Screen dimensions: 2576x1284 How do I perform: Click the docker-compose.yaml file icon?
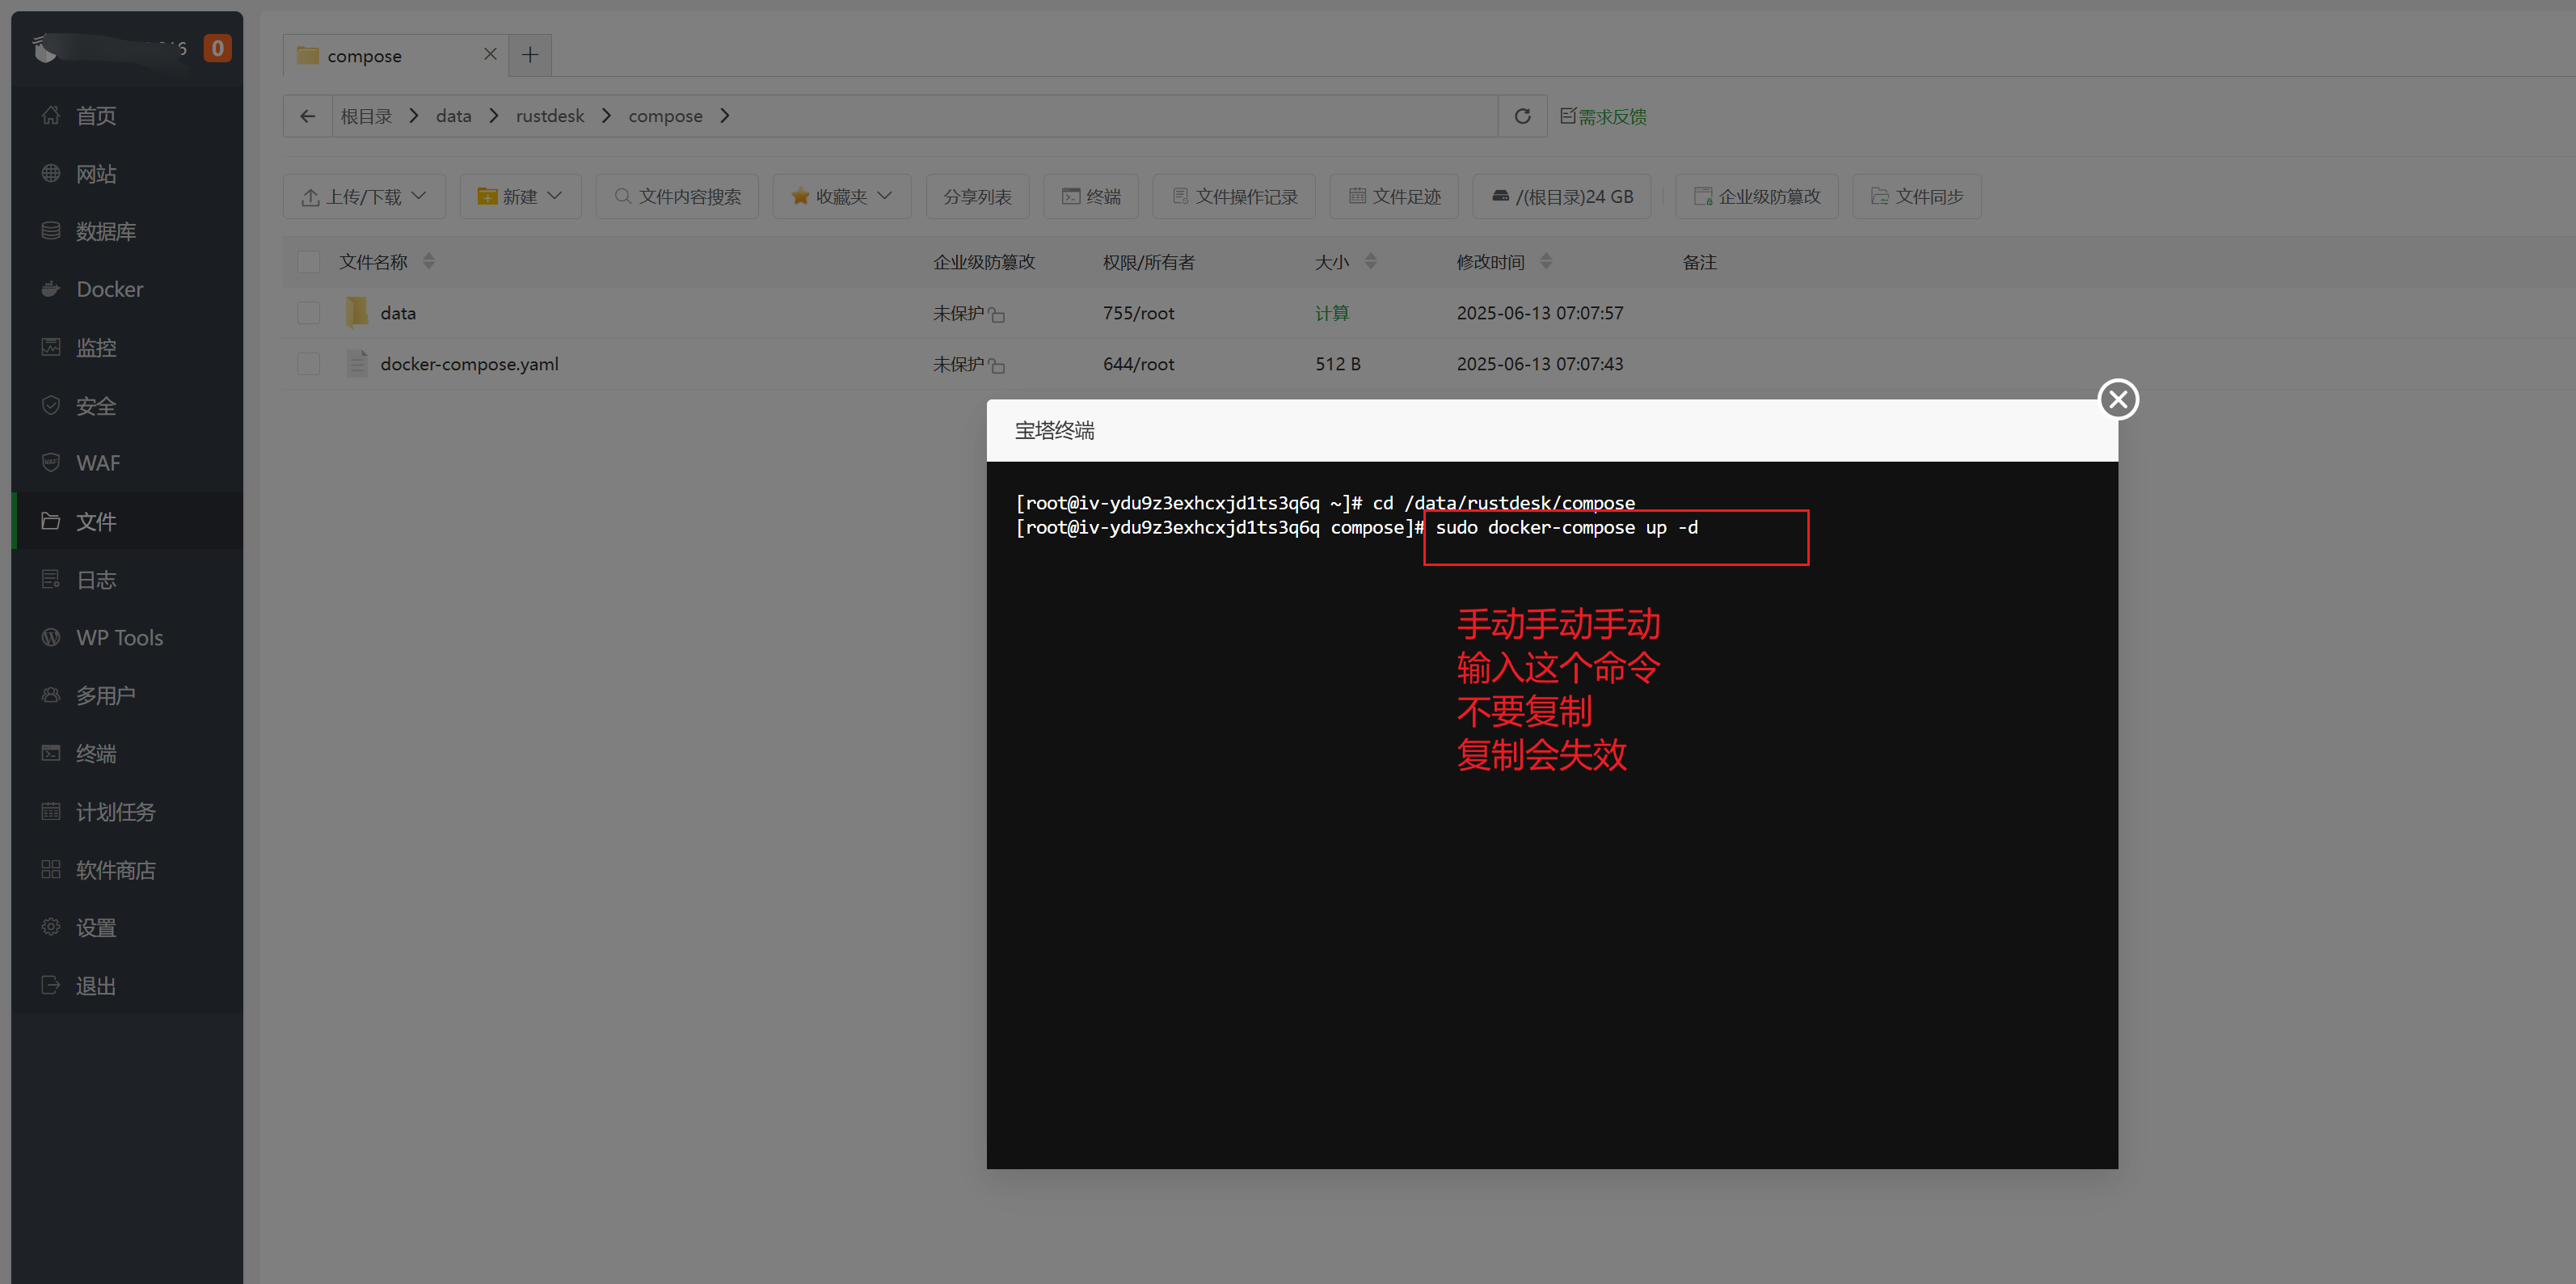click(357, 364)
